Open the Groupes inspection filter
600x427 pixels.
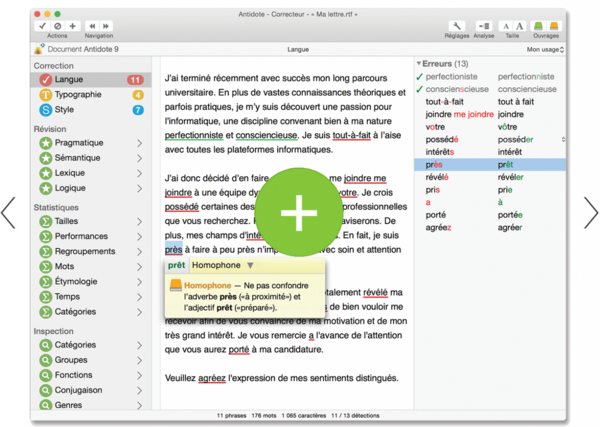click(91, 360)
